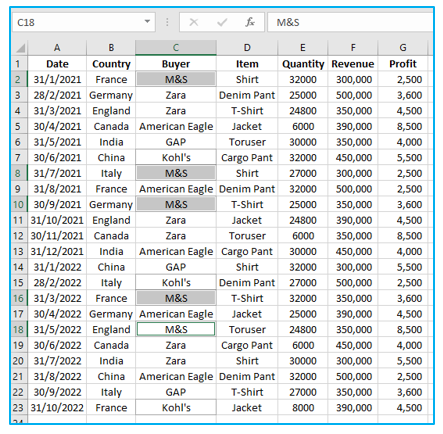Click revenue 500,000 in row 3
The height and width of the screenshot is (434, 443).
click(x=353, y=95)
